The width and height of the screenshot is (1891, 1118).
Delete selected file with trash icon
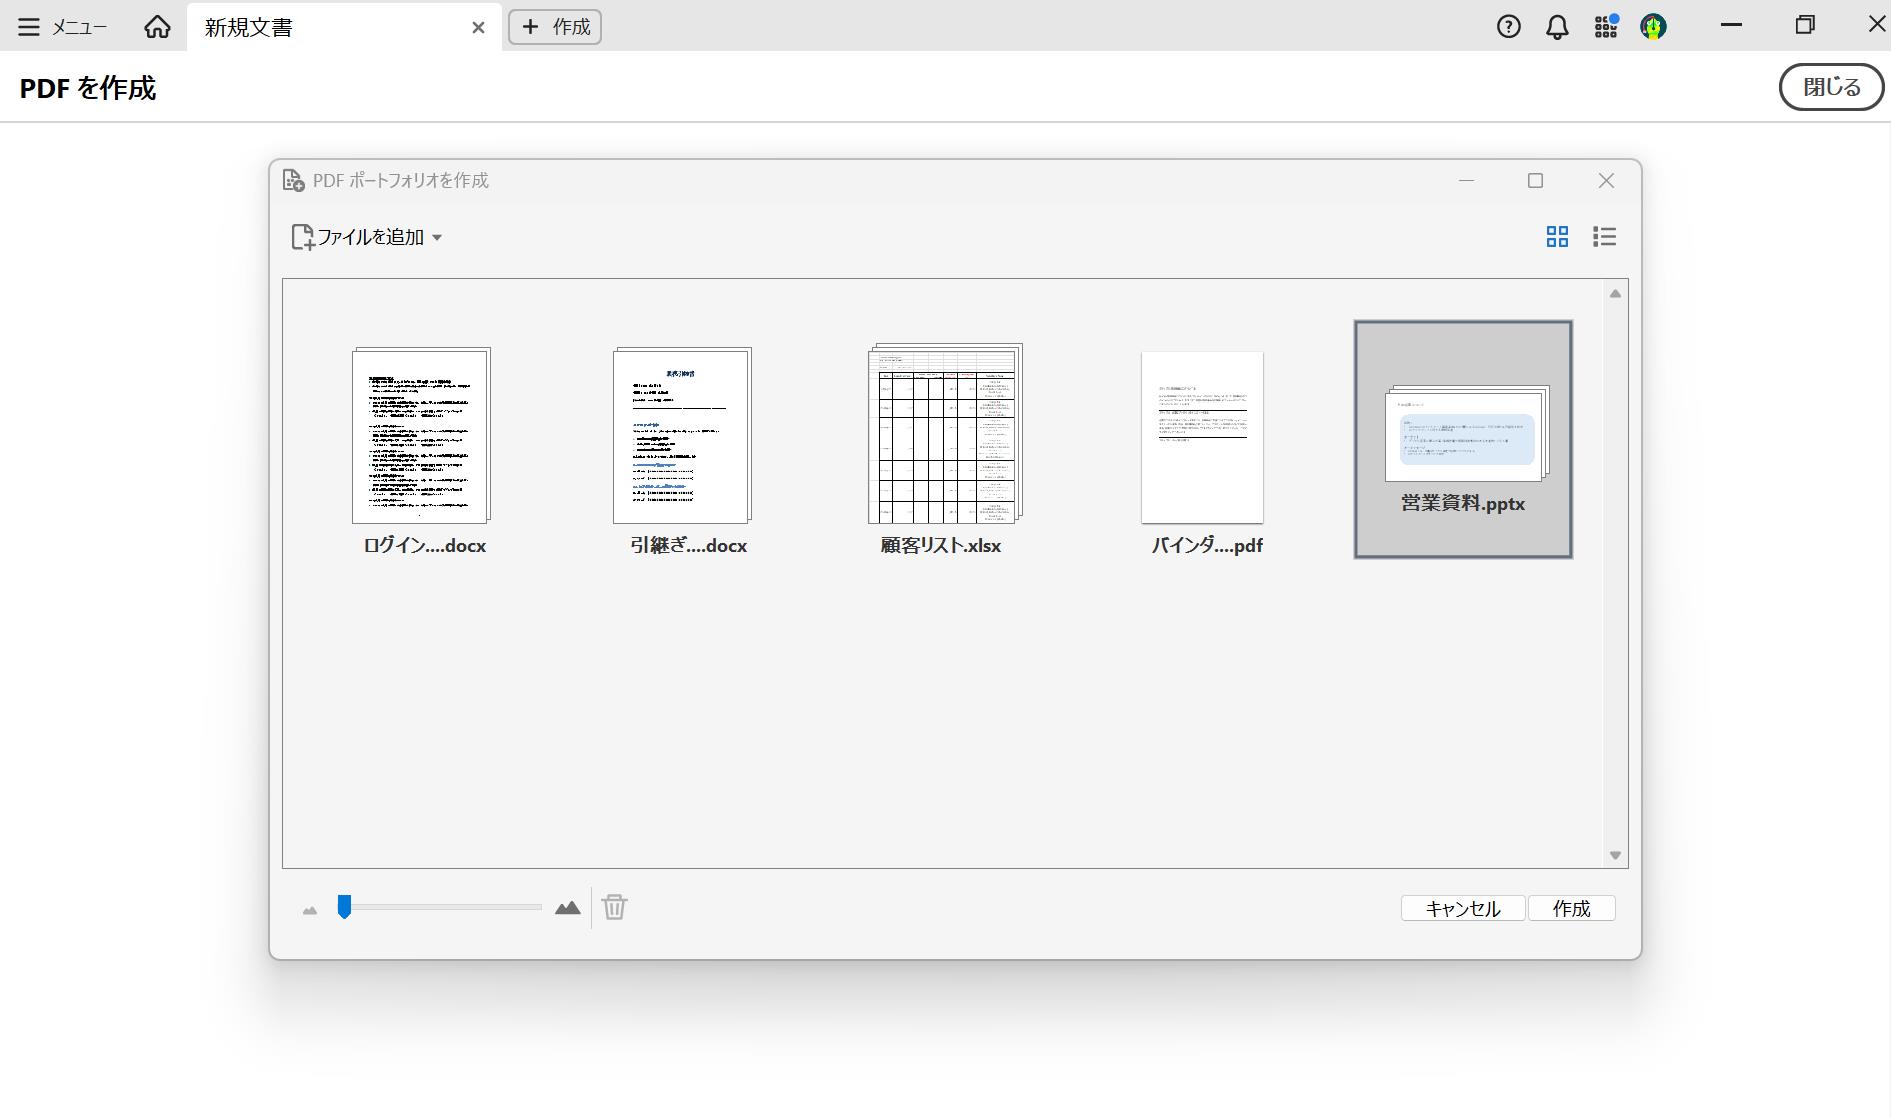[x=615, y=907]
